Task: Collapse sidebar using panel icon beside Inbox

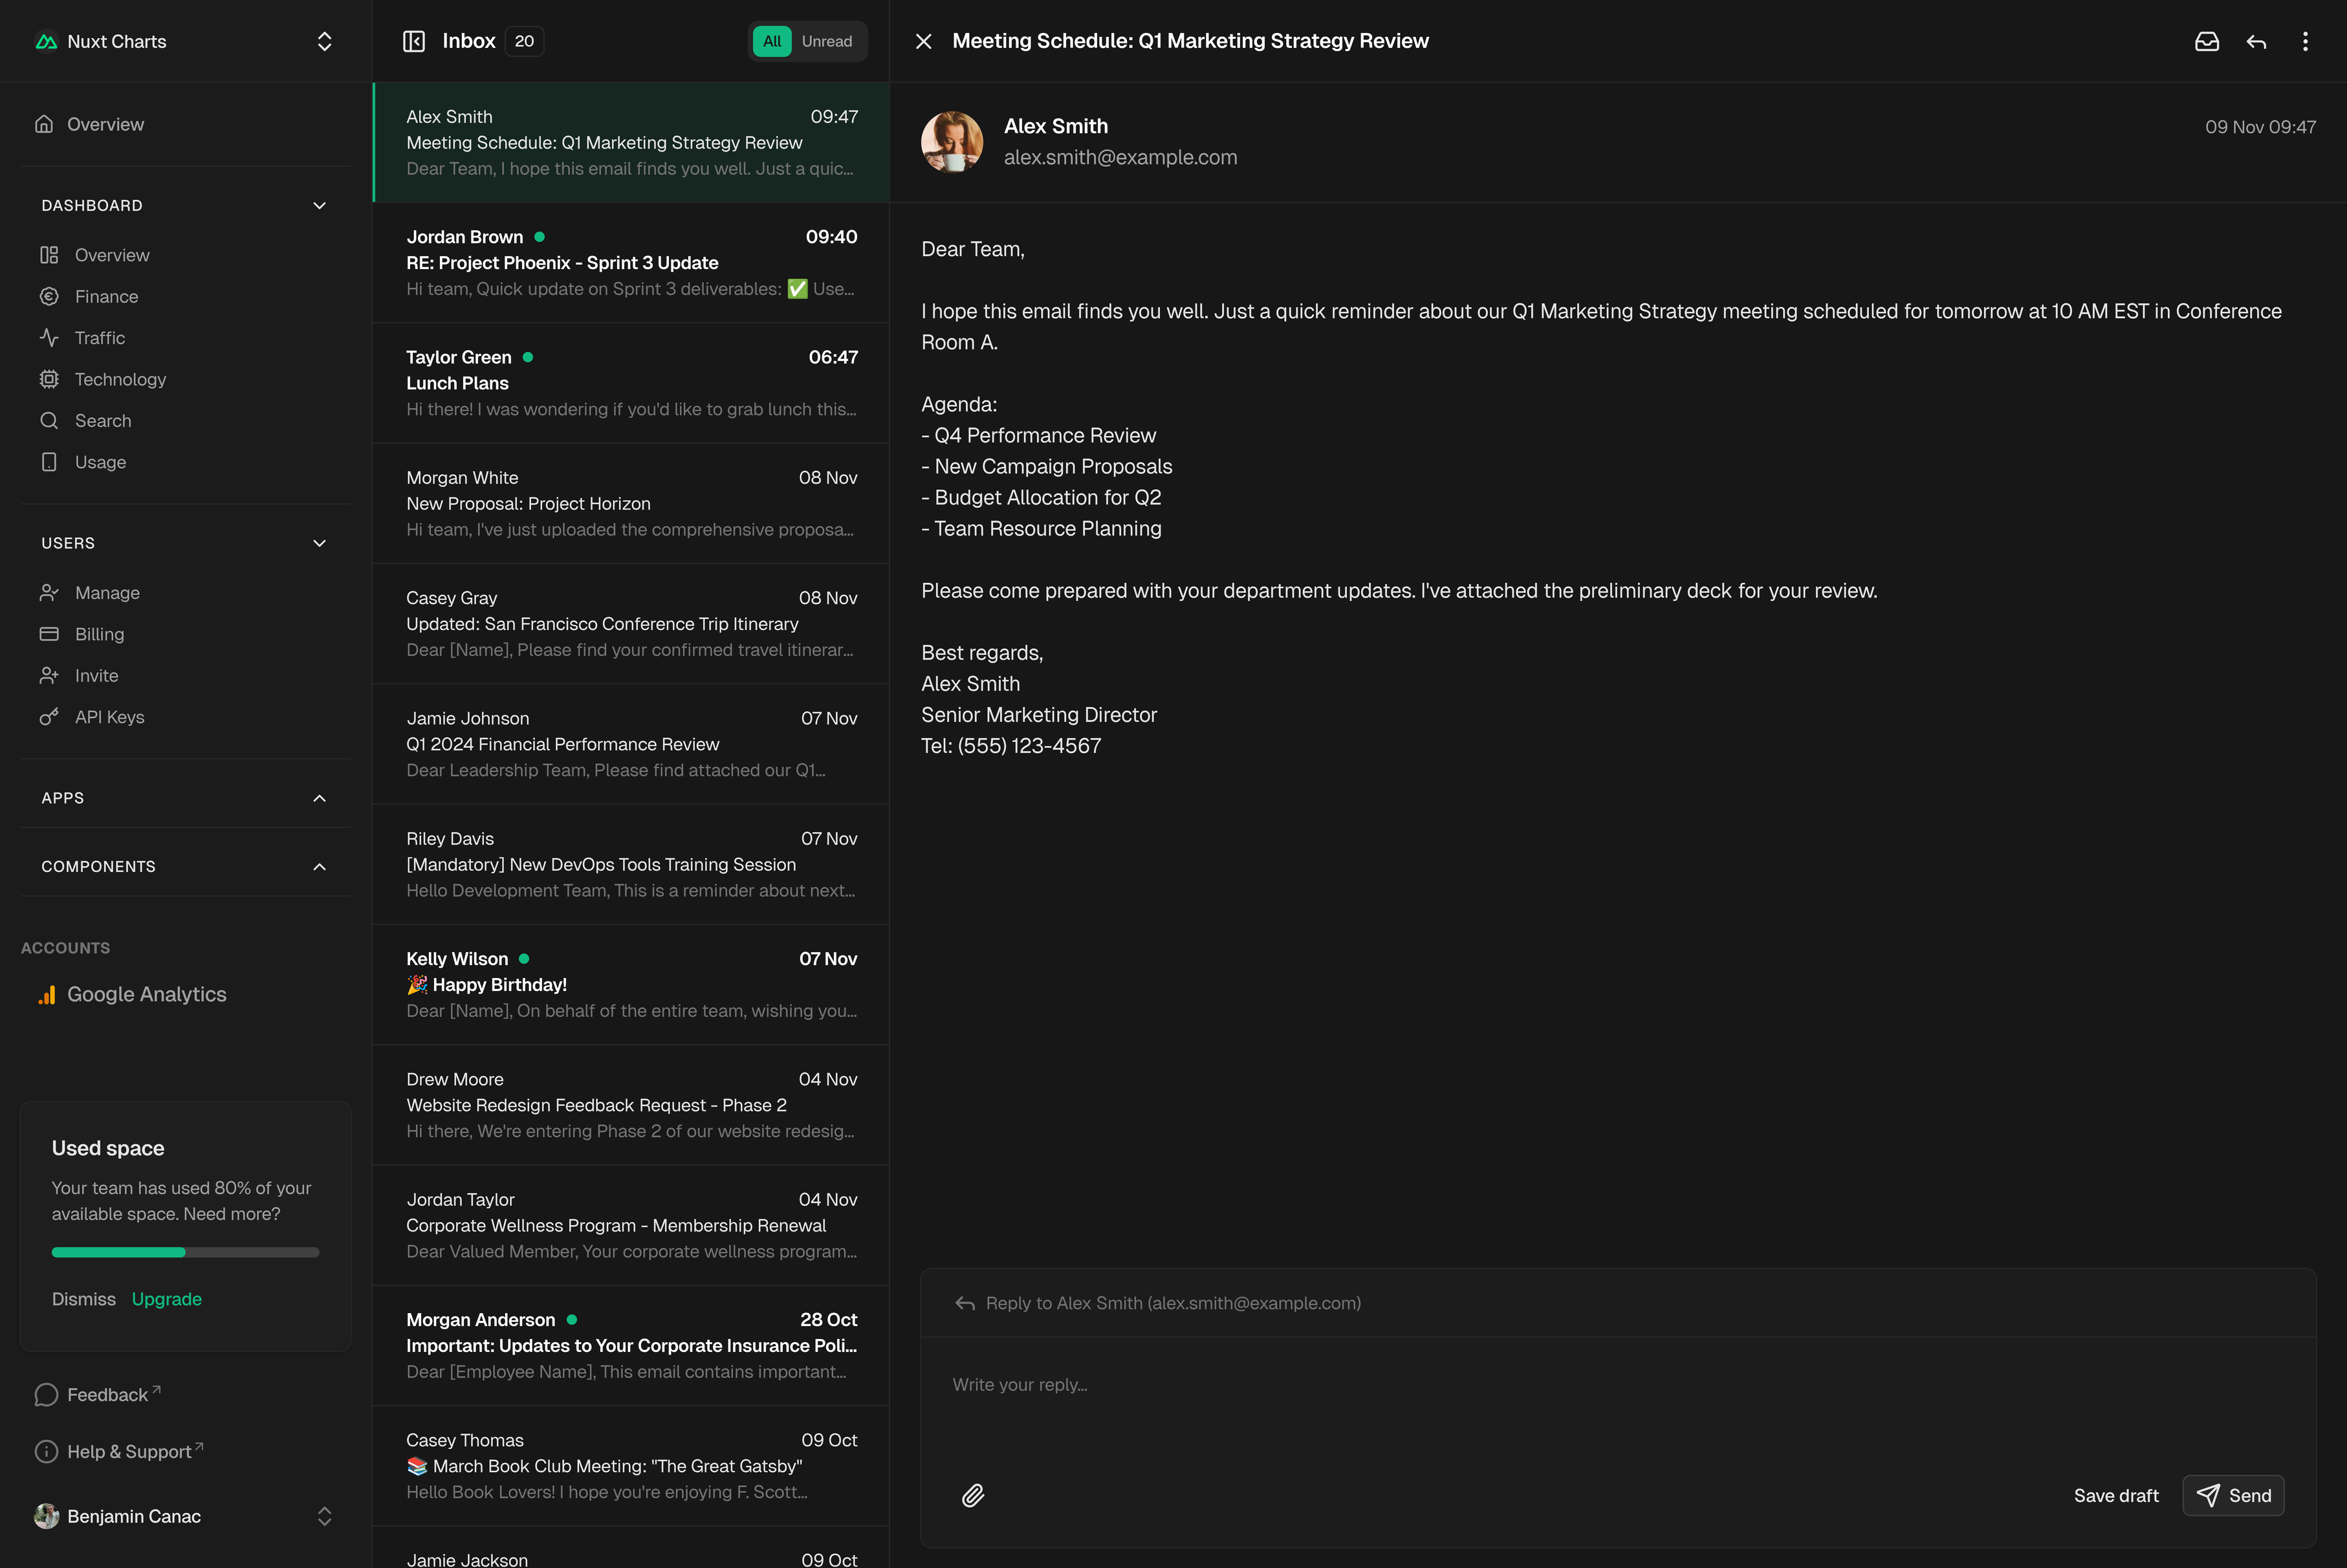Action: pyautogui.click(x=414, y=41)
